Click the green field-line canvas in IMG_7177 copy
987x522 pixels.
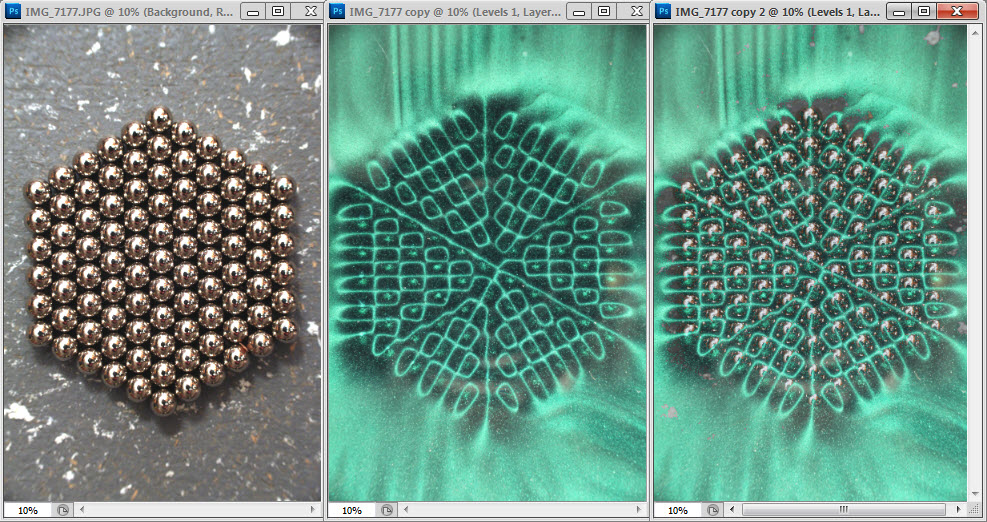(487, 263)
